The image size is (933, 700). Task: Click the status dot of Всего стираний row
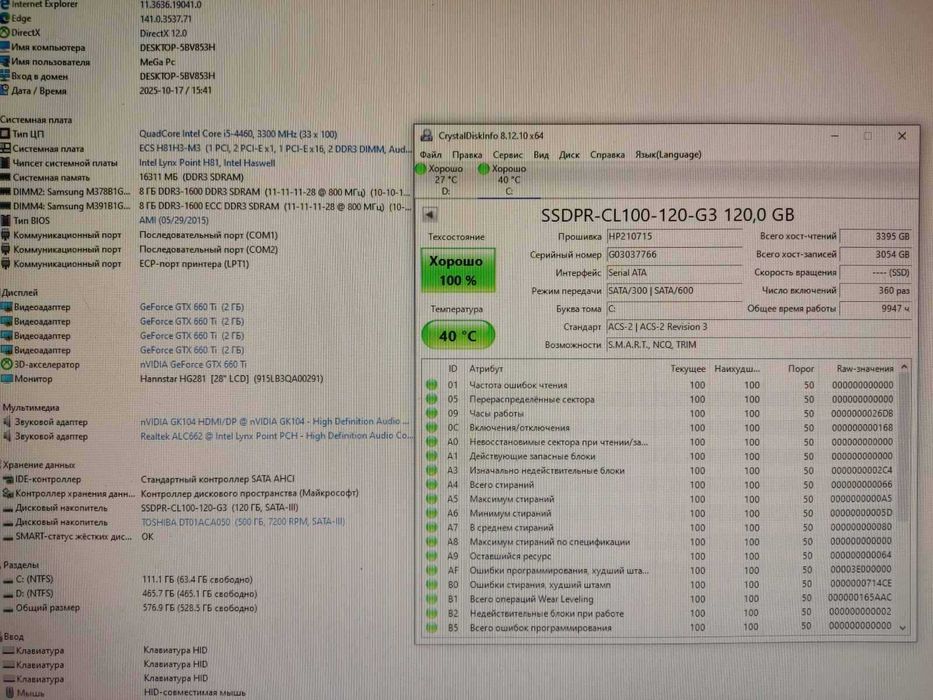click(431, 485)
